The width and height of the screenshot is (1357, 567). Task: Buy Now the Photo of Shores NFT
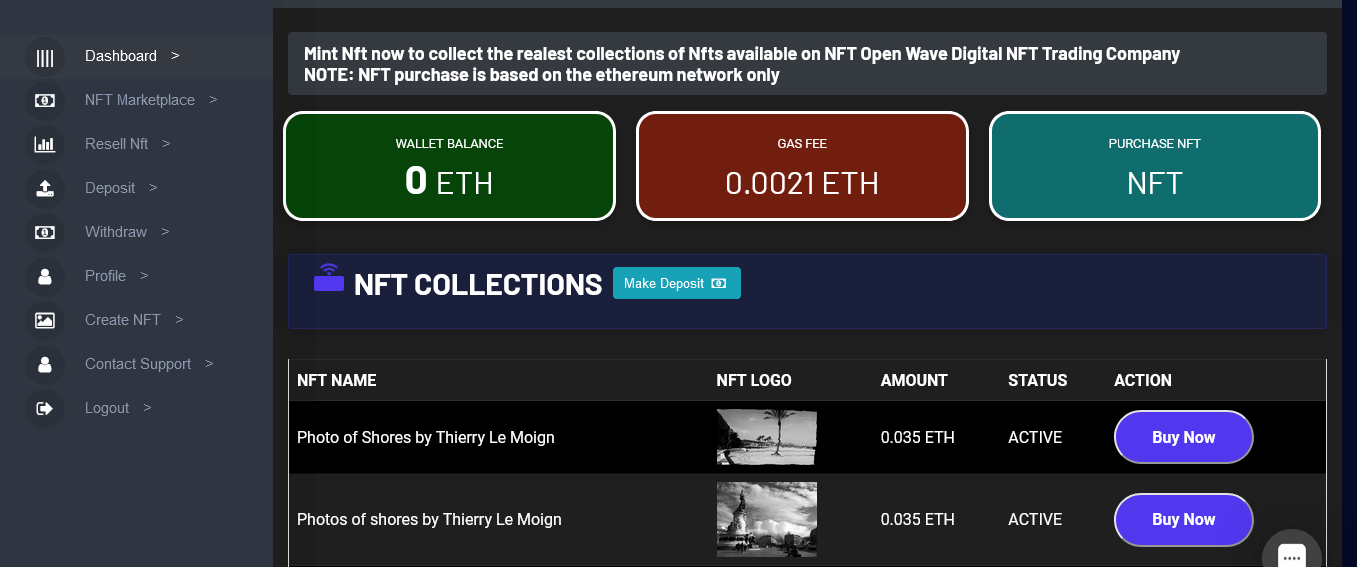coord(1183,437)
